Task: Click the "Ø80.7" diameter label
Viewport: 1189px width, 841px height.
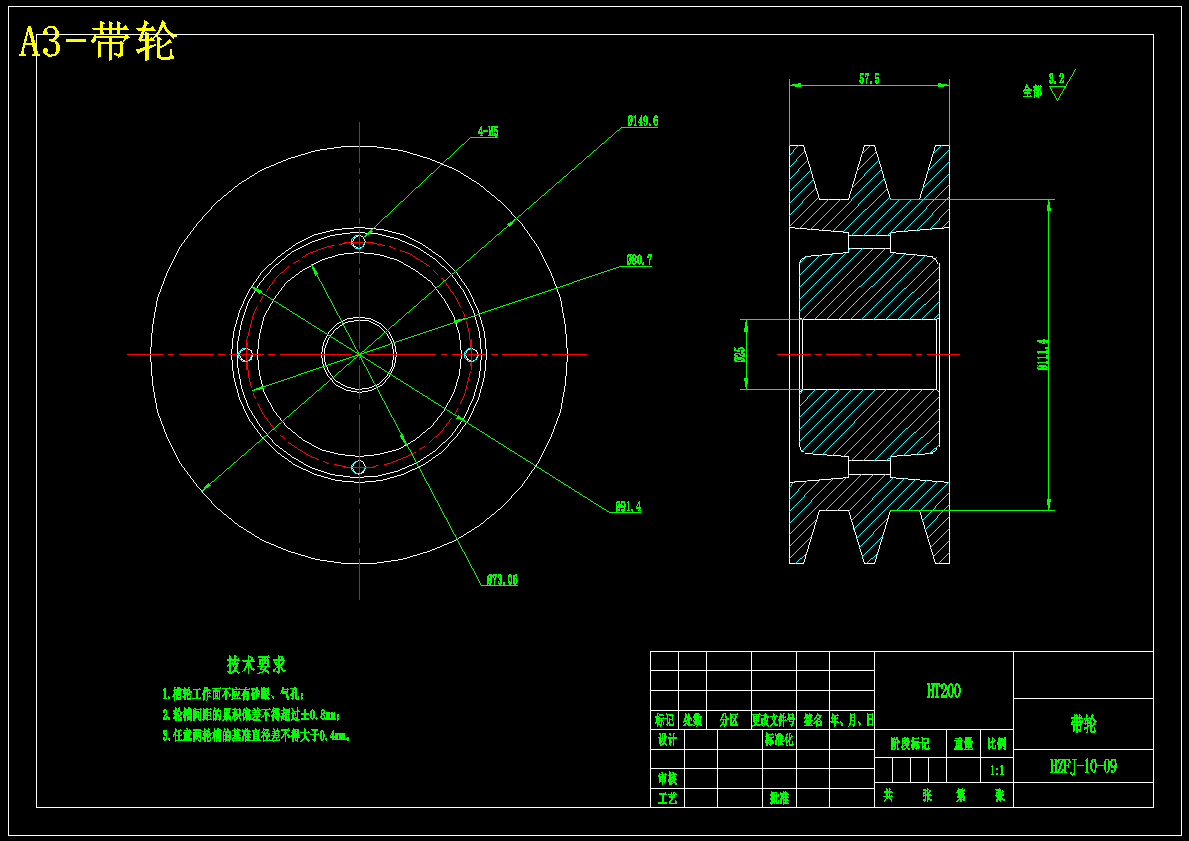Action: click(639, 260)
